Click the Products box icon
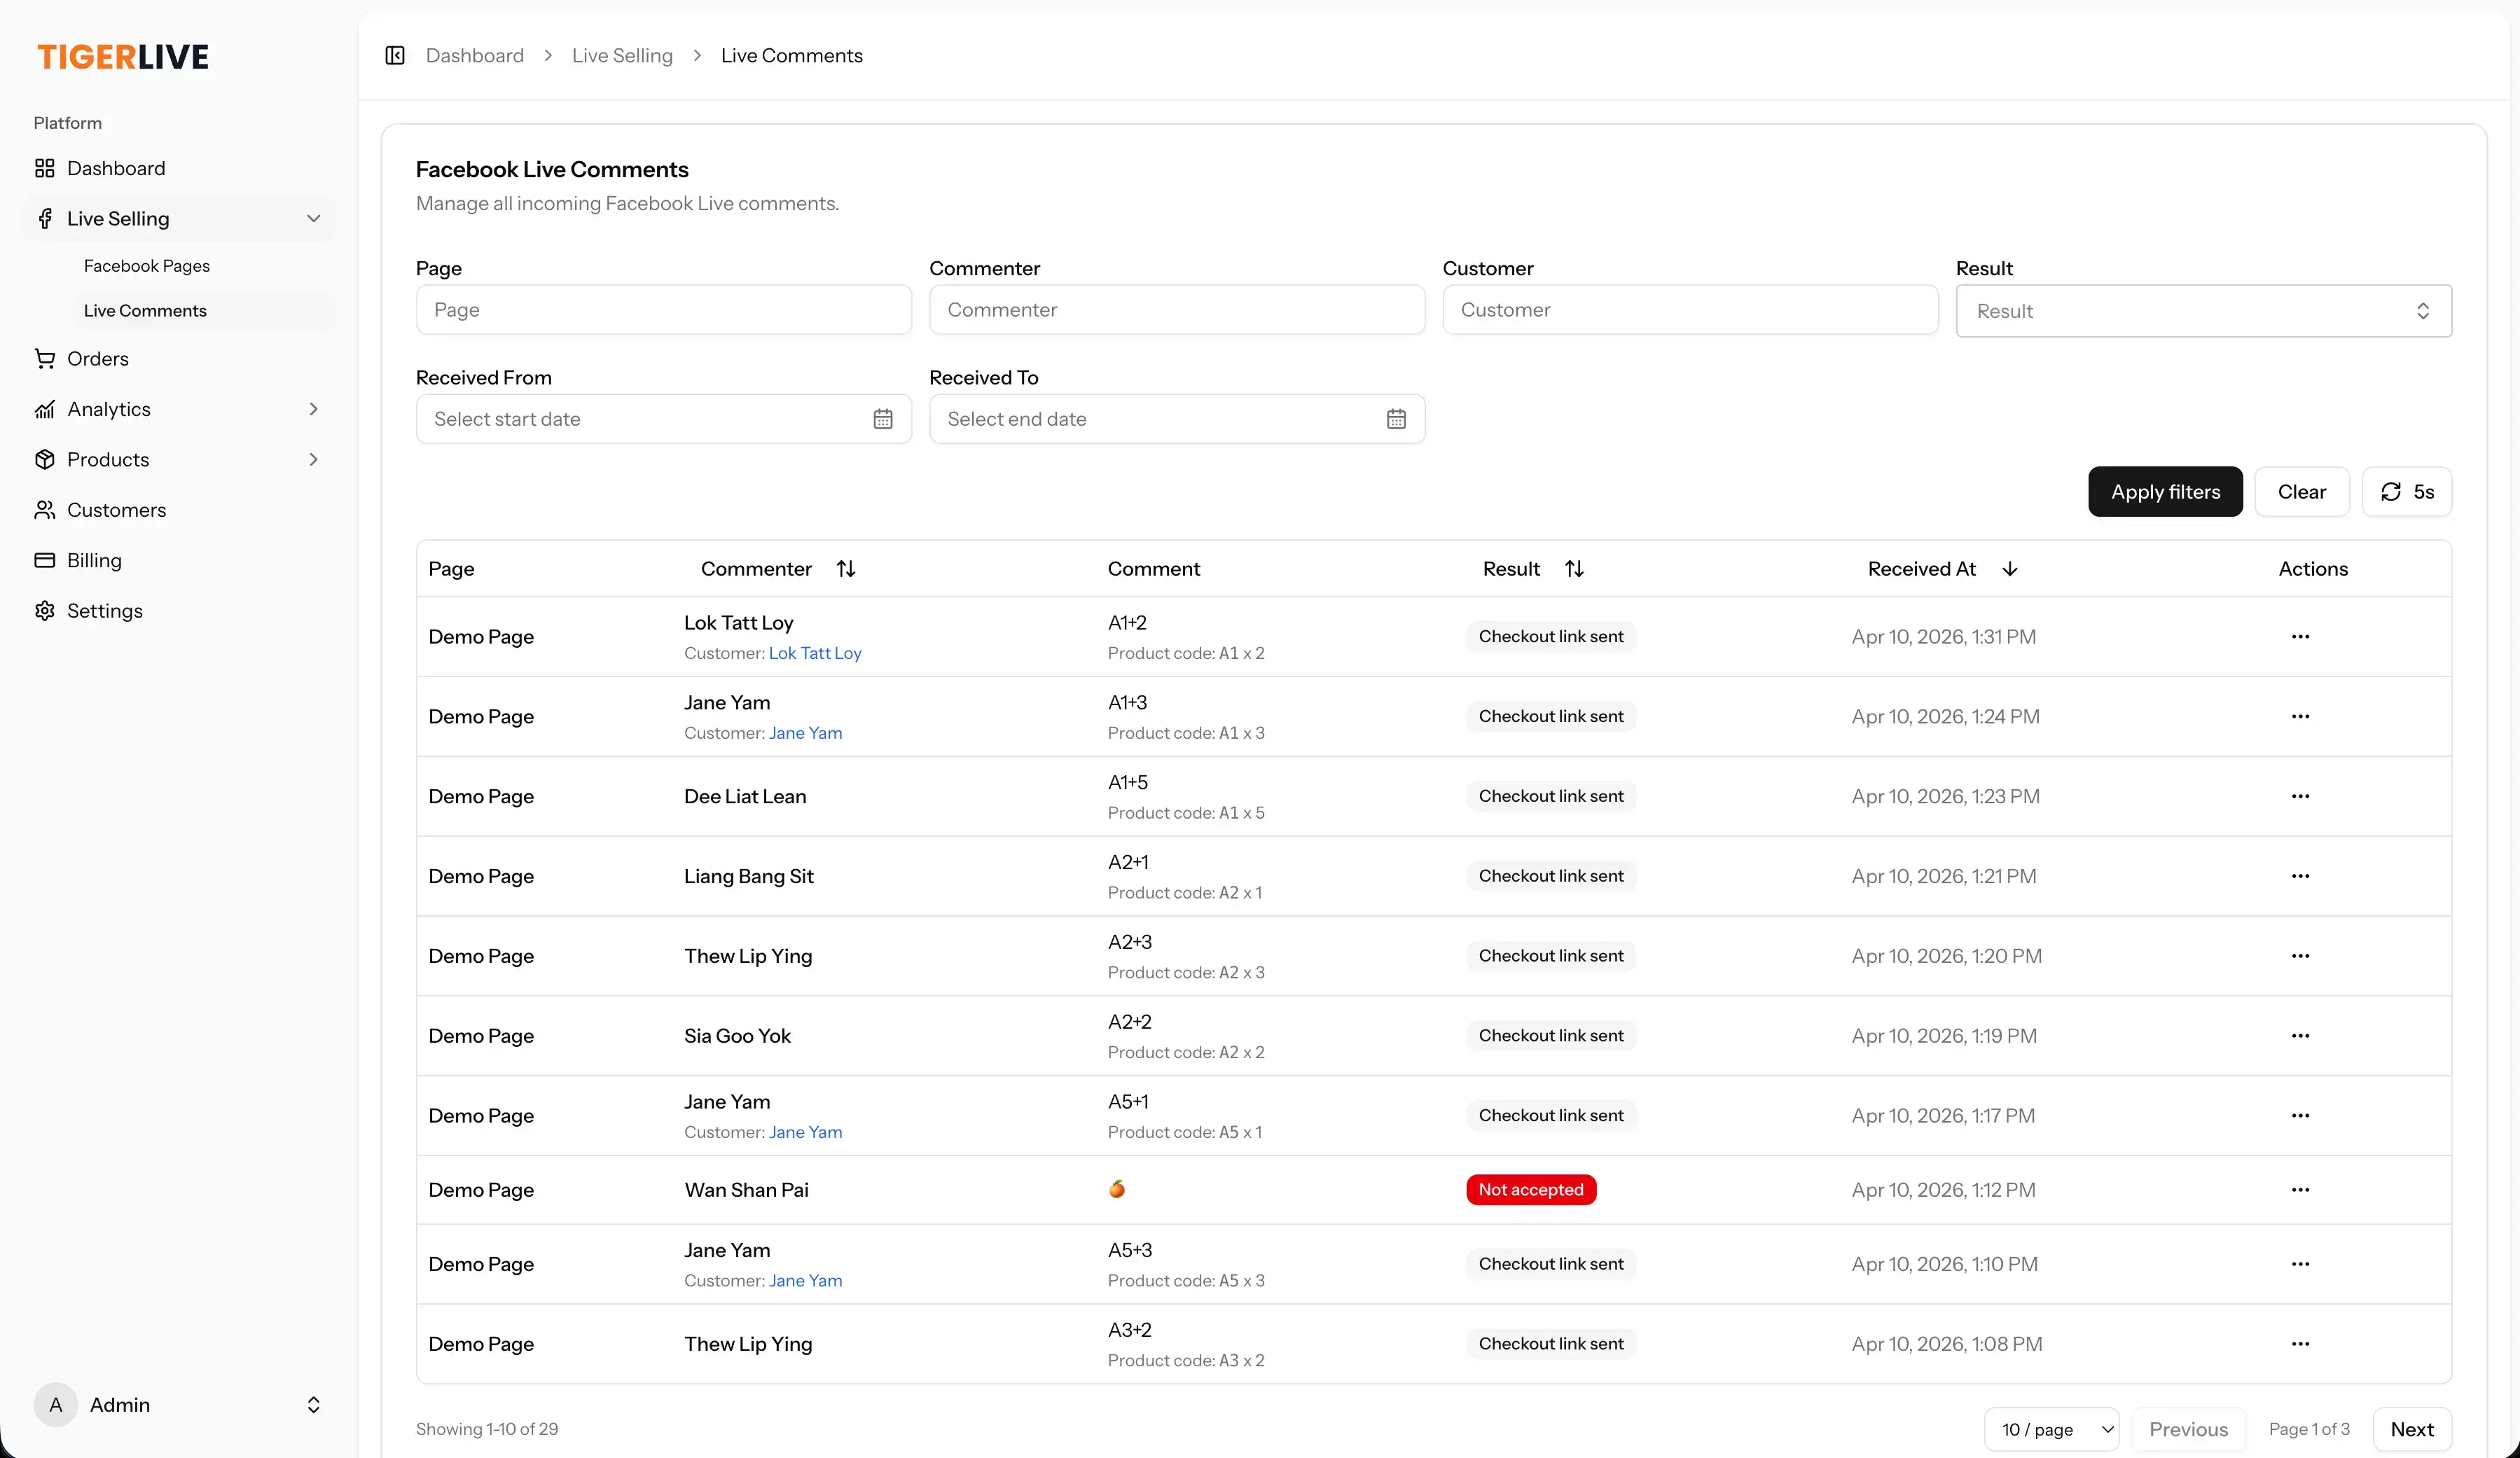 pos(44,459)
